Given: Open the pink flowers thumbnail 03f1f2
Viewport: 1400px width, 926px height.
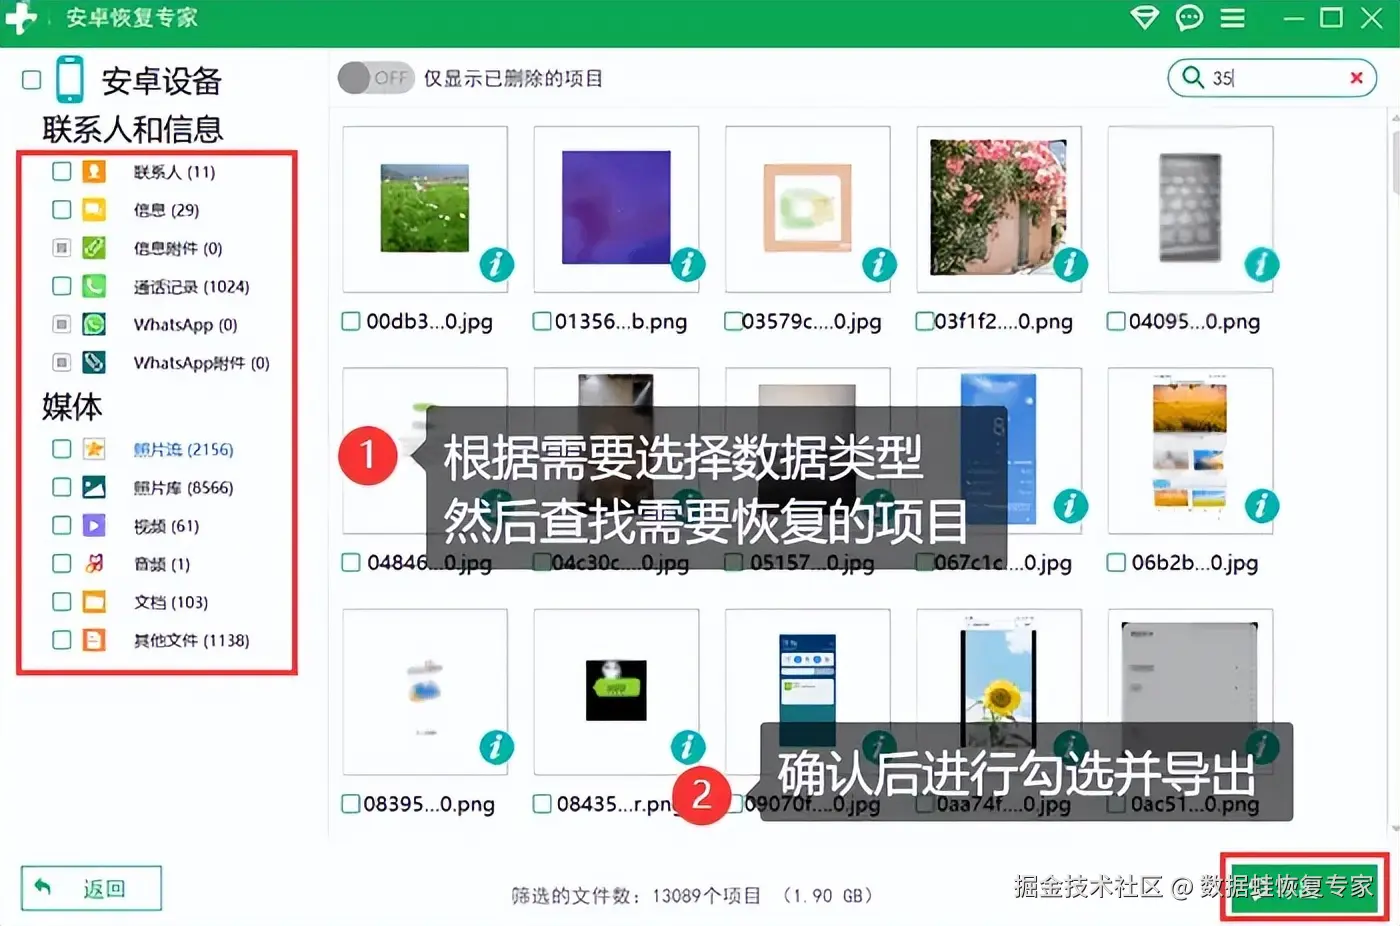Looking at the screenshot, I should (998, 207).
